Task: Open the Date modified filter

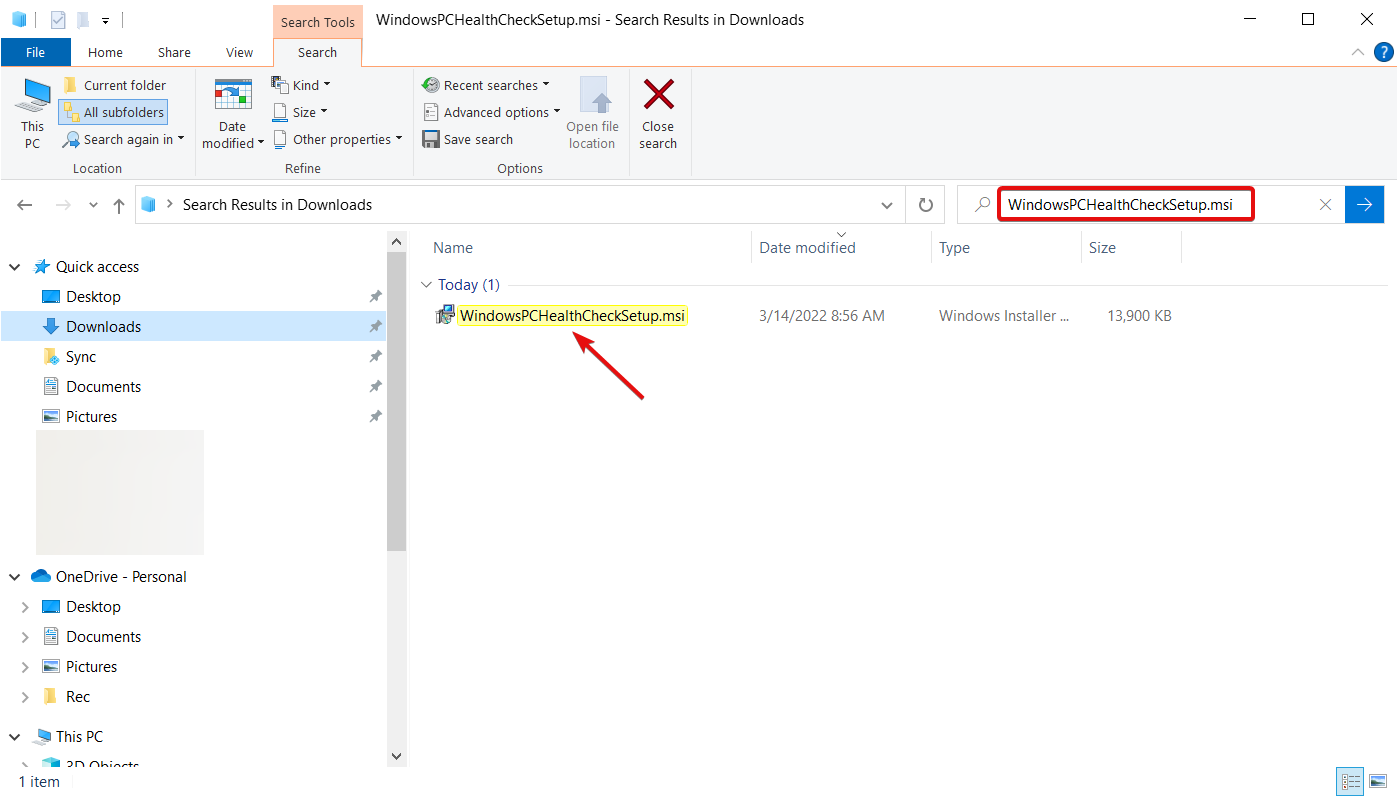Action: 233,114
